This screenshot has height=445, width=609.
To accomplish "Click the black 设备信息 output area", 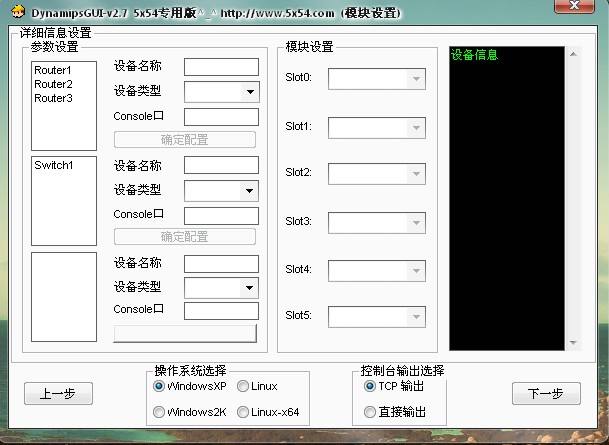I will click(x=507, y=198).
